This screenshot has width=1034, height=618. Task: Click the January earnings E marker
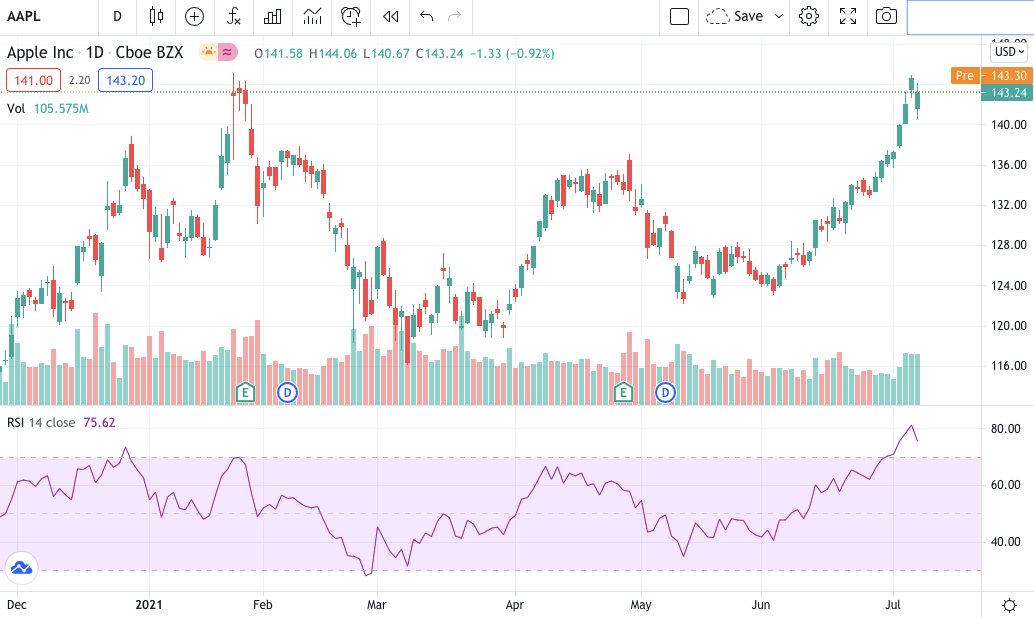[x=245, y=392]
